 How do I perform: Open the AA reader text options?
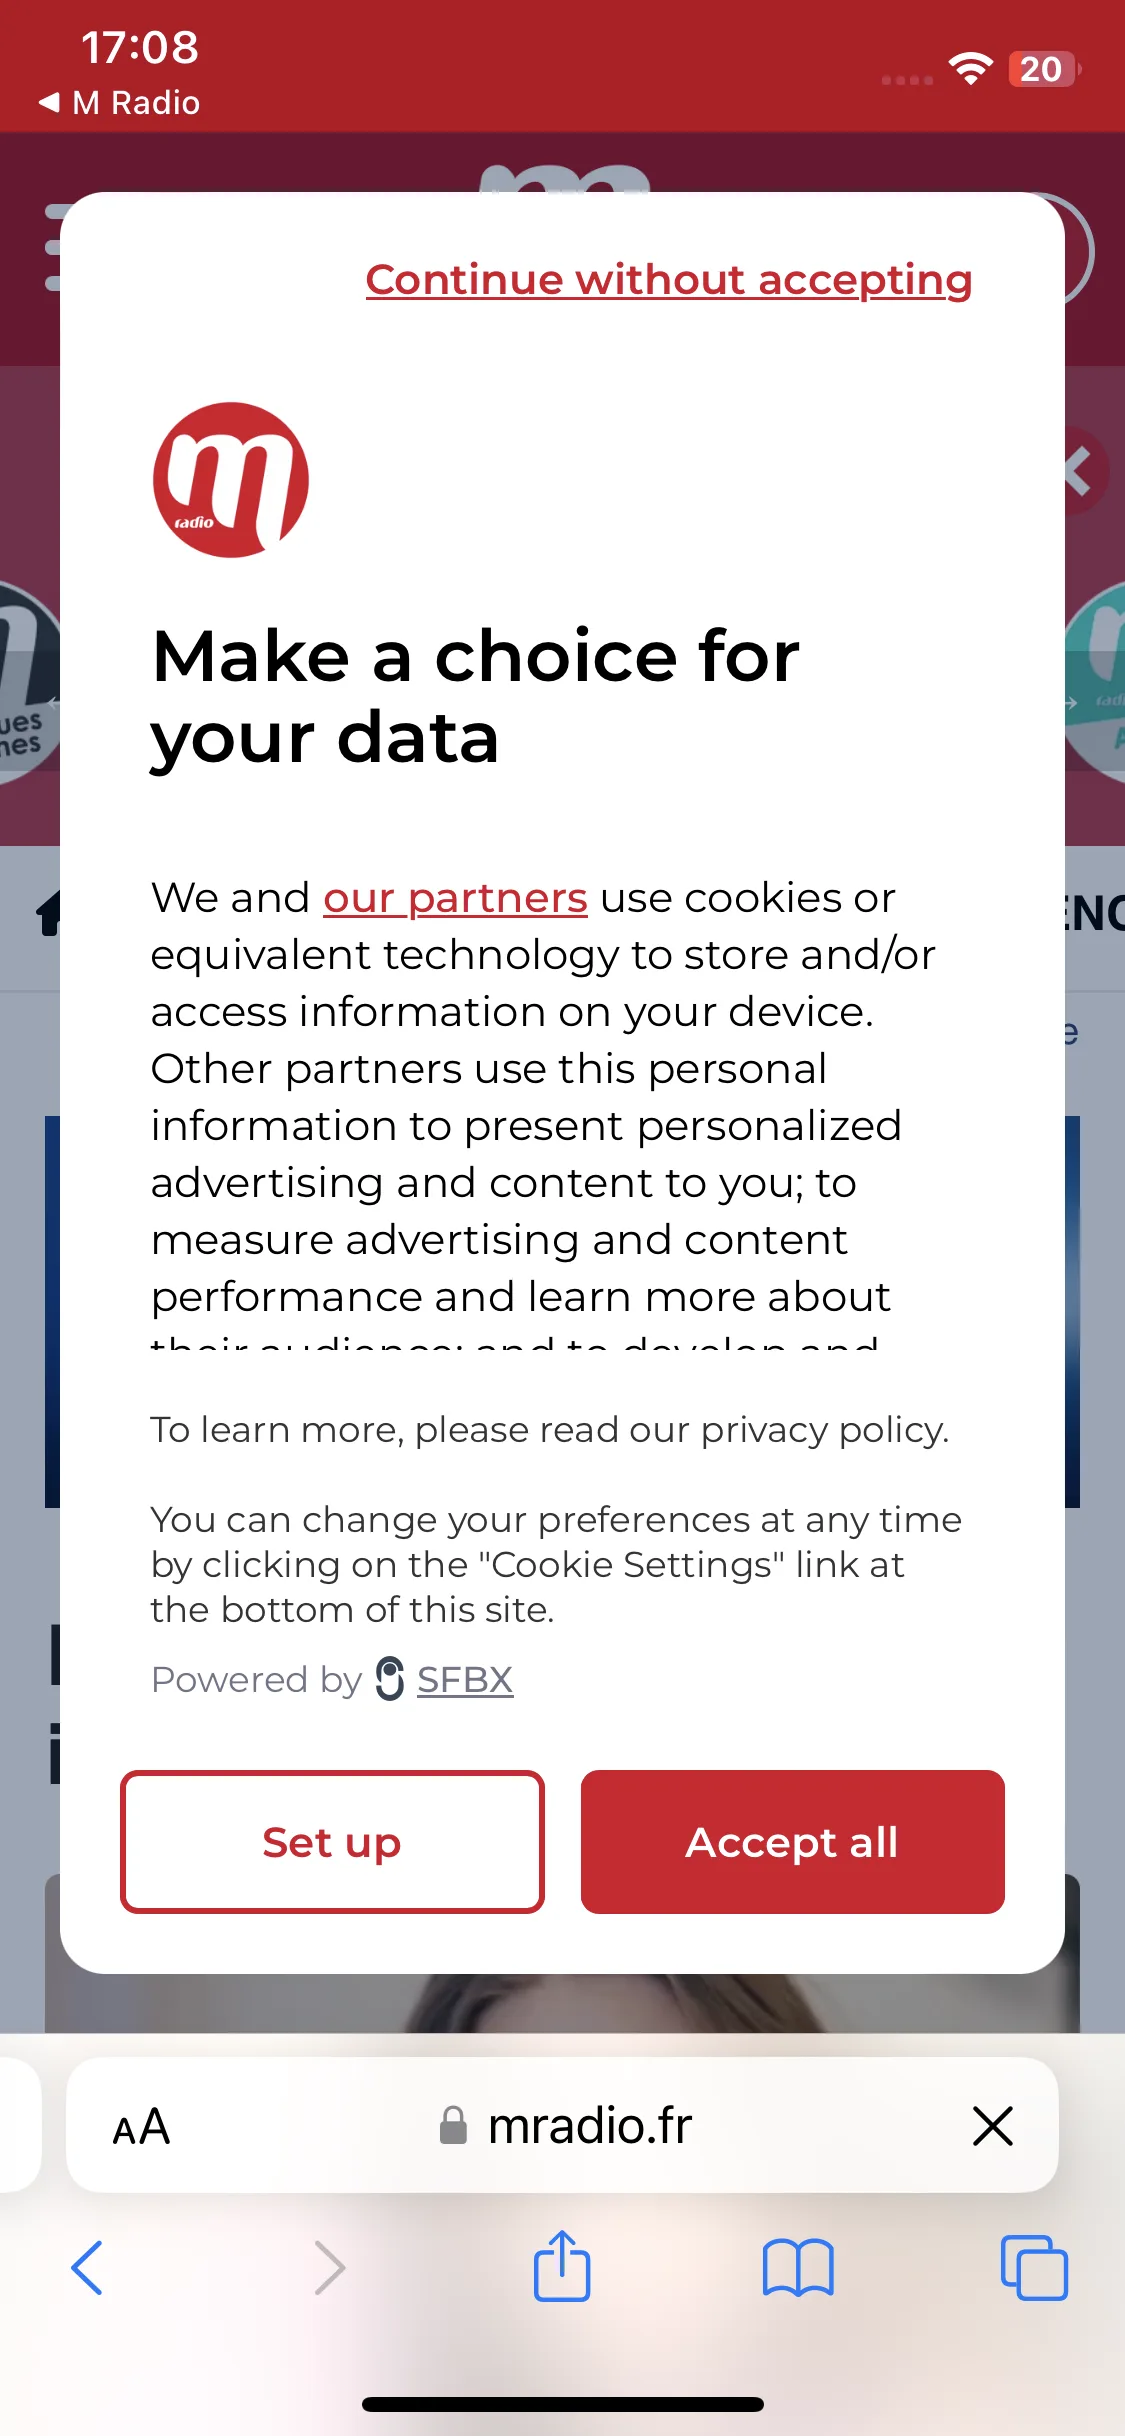pyautogui.click(x=141, y=2127)
